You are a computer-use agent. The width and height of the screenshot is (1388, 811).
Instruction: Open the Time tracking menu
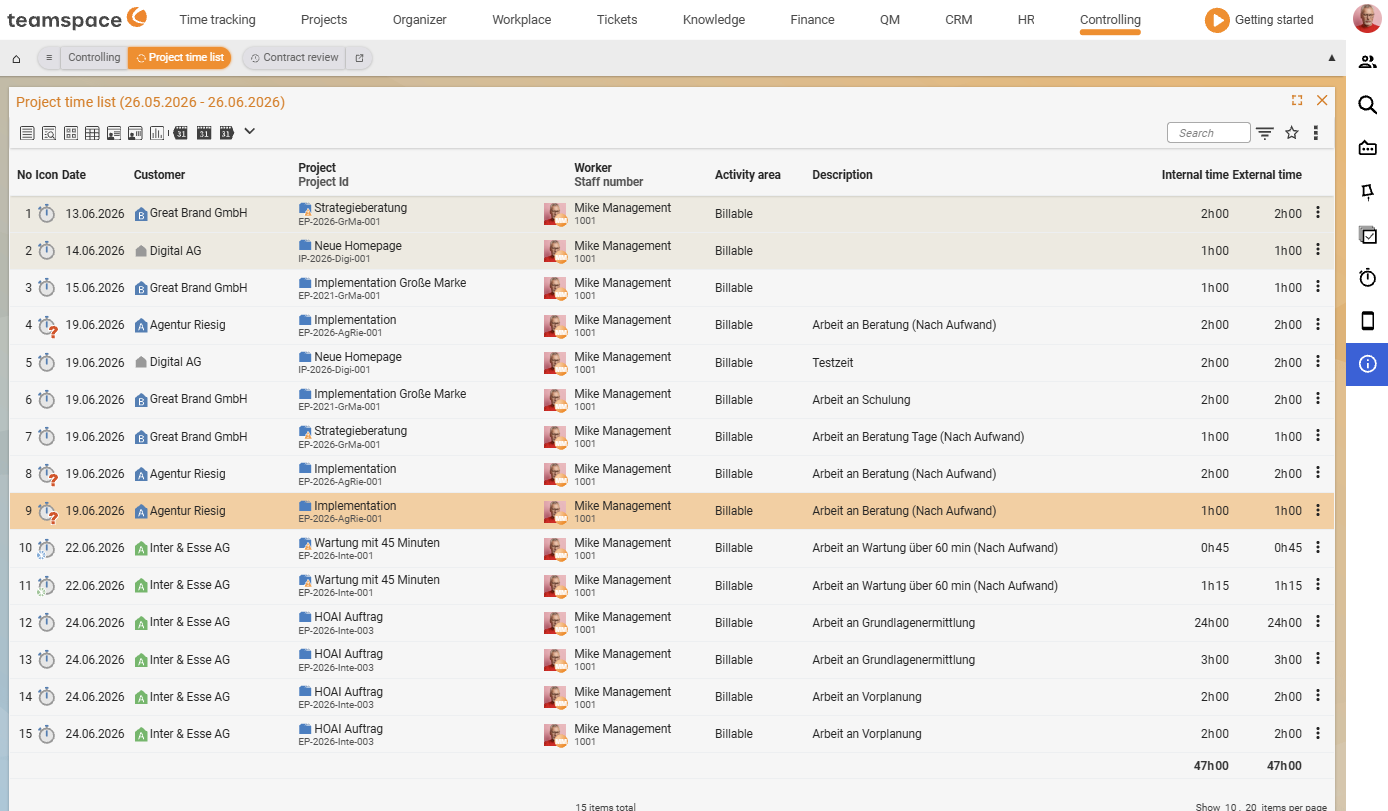coord(217,20)
